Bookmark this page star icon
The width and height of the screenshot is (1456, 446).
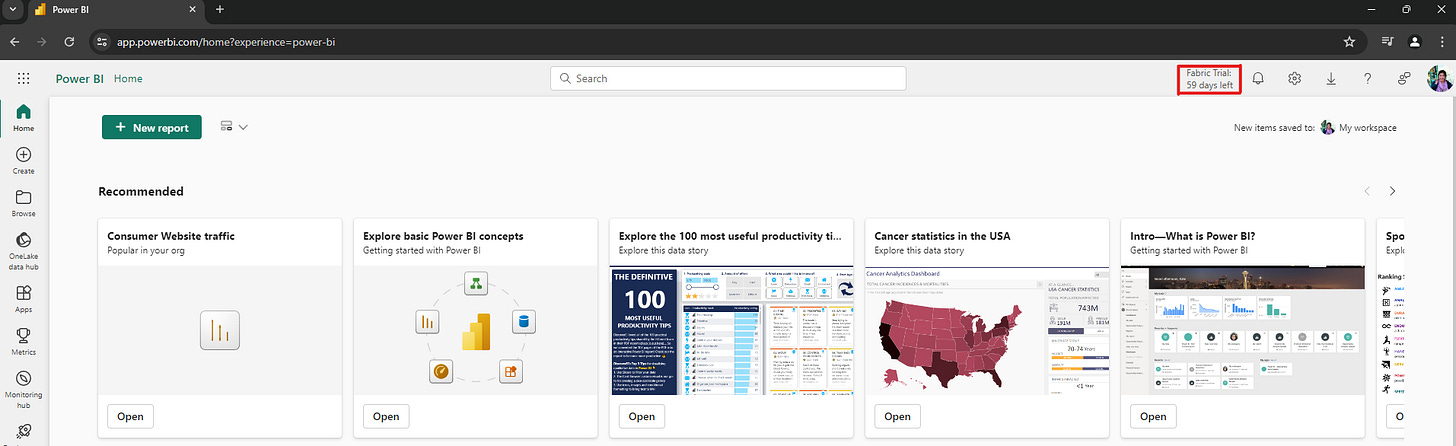pyautogui.click(x=1349, y=42)
